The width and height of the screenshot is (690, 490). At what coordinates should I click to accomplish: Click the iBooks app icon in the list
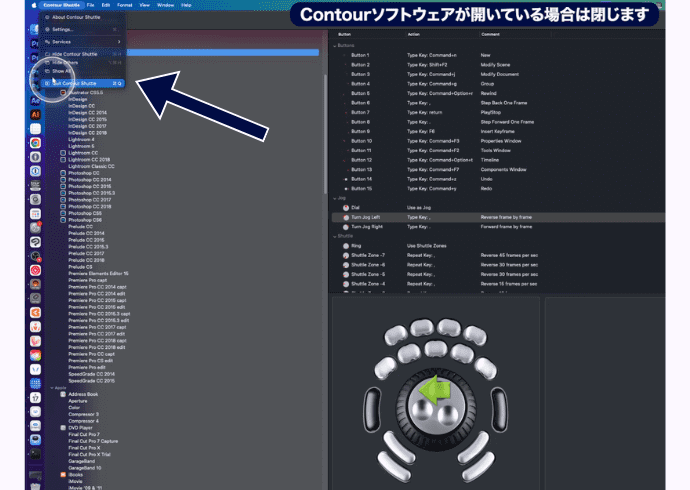pyautogui.click(x=63, y=473)
